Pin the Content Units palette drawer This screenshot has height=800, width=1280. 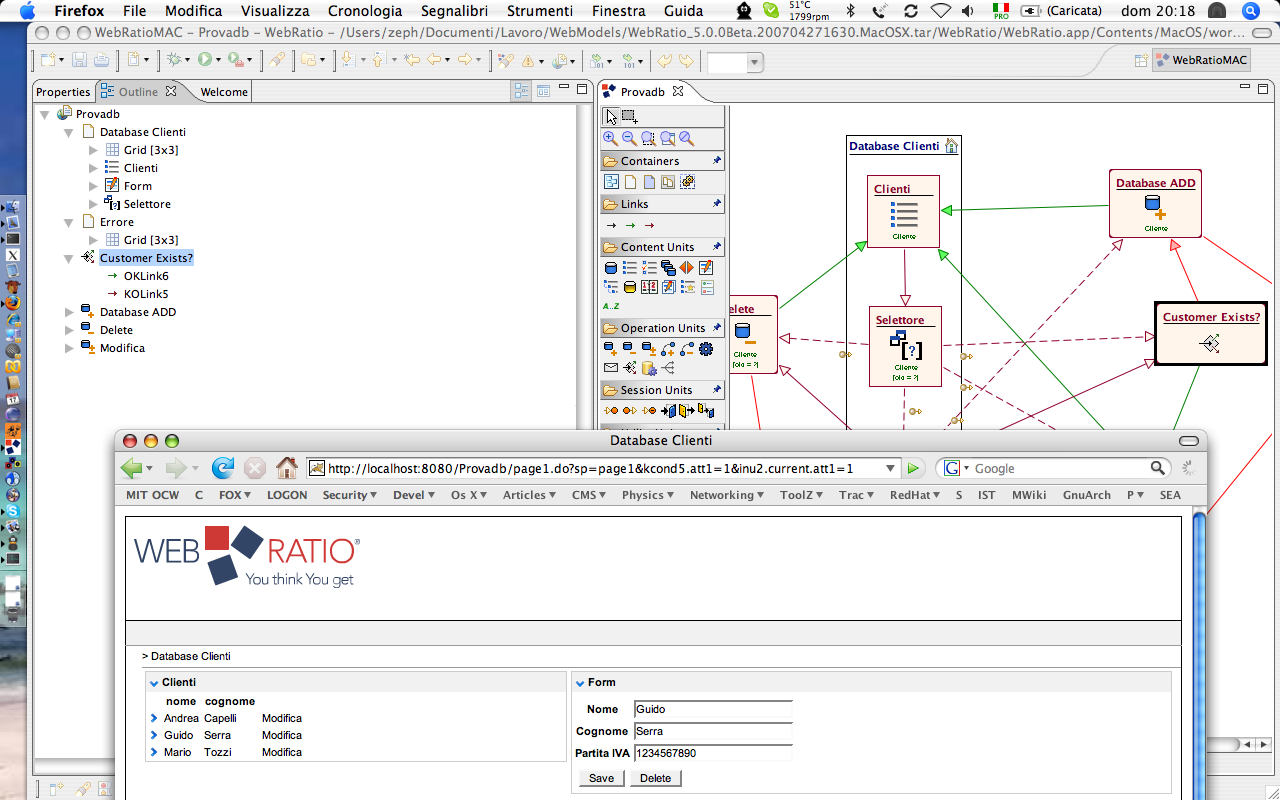coord(716,247)
